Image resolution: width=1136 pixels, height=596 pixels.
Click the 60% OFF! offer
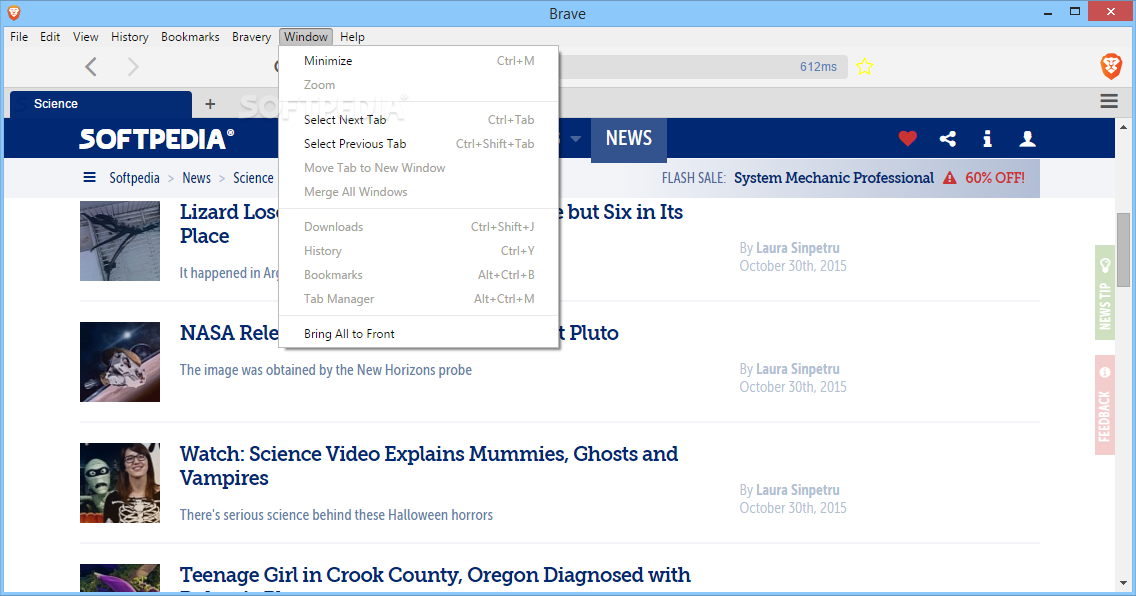[995, 178]
